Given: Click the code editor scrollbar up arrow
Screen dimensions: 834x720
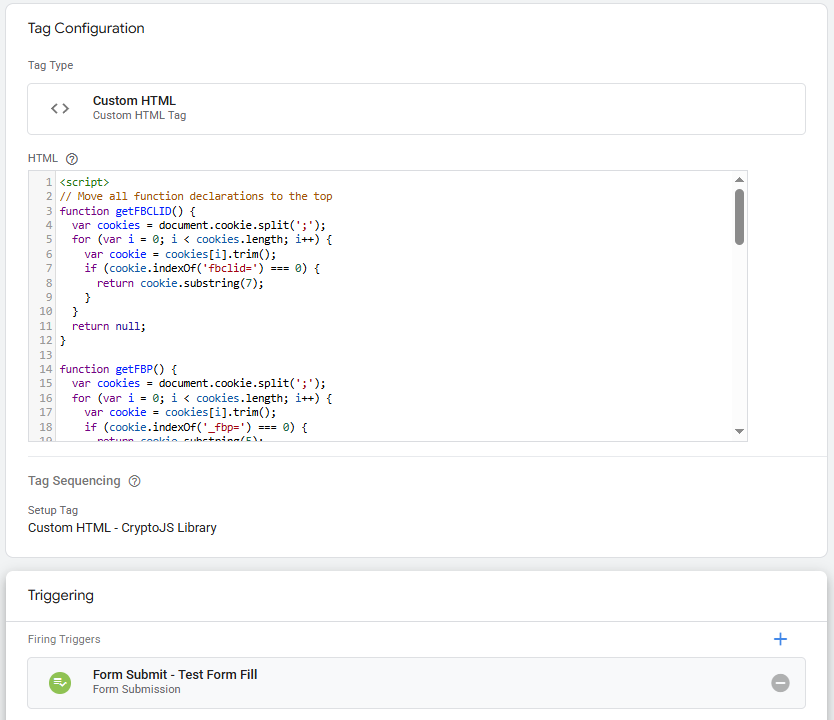Looking at the screenshot, I should pyautogui.click(x=738, y=177).
